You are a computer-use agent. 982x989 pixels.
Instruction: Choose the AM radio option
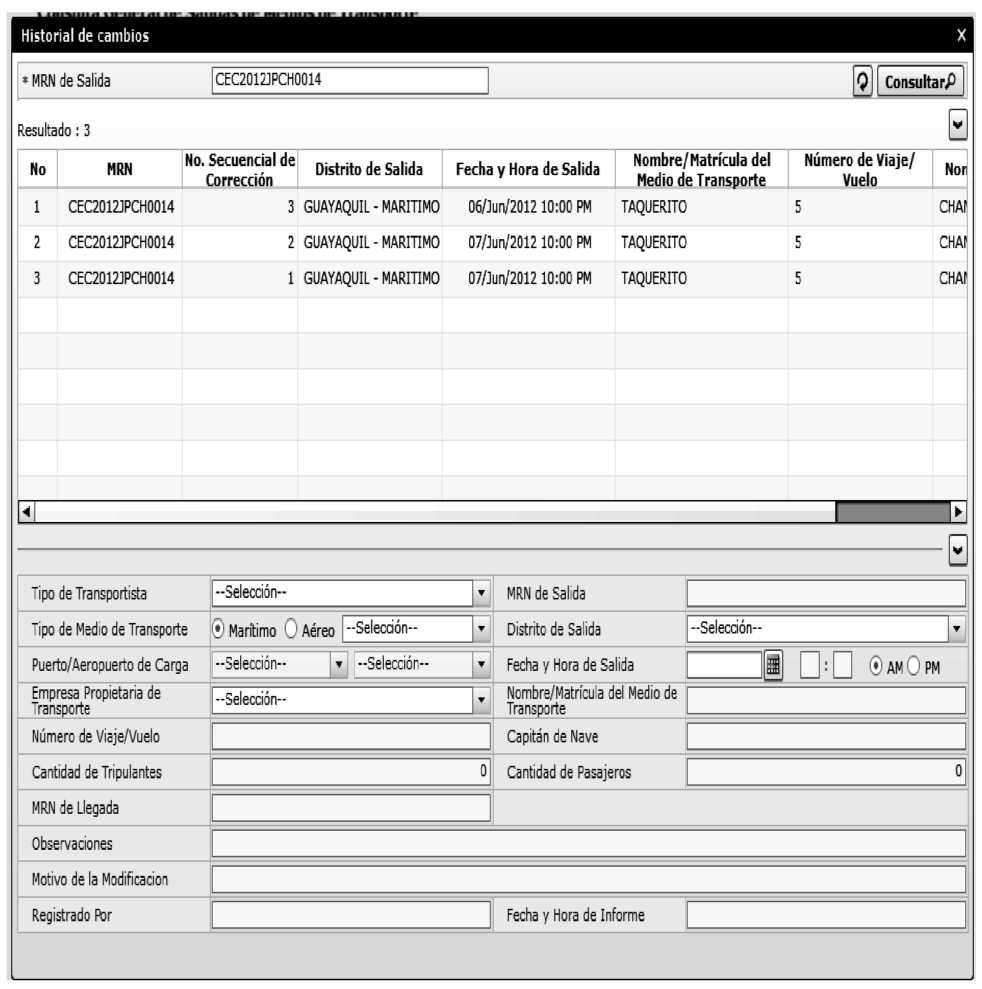pyautogui.click(x=875, y=666)
